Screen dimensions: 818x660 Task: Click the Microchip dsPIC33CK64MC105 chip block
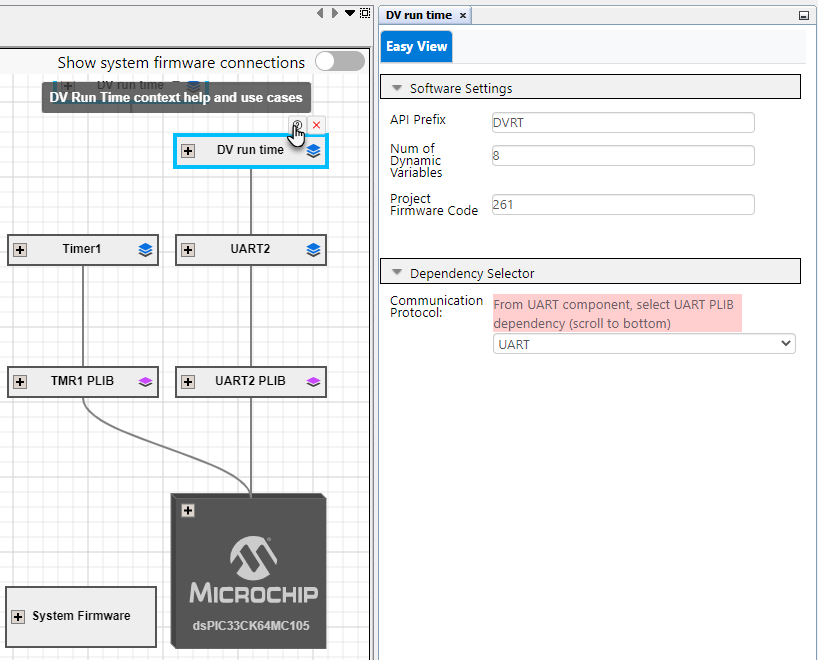[250, 570]
